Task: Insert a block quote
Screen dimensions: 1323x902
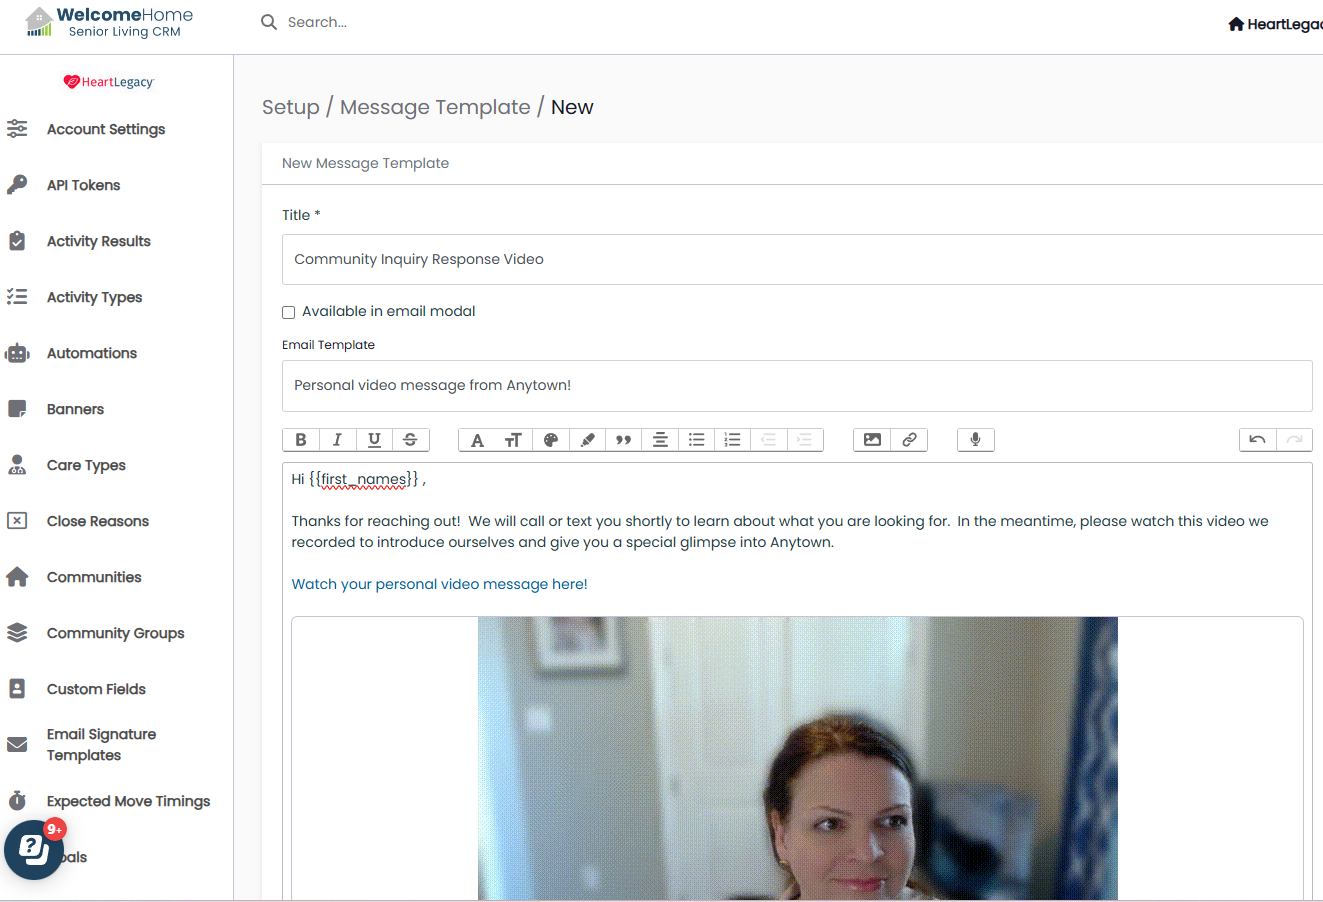Action: coord(623,440)
